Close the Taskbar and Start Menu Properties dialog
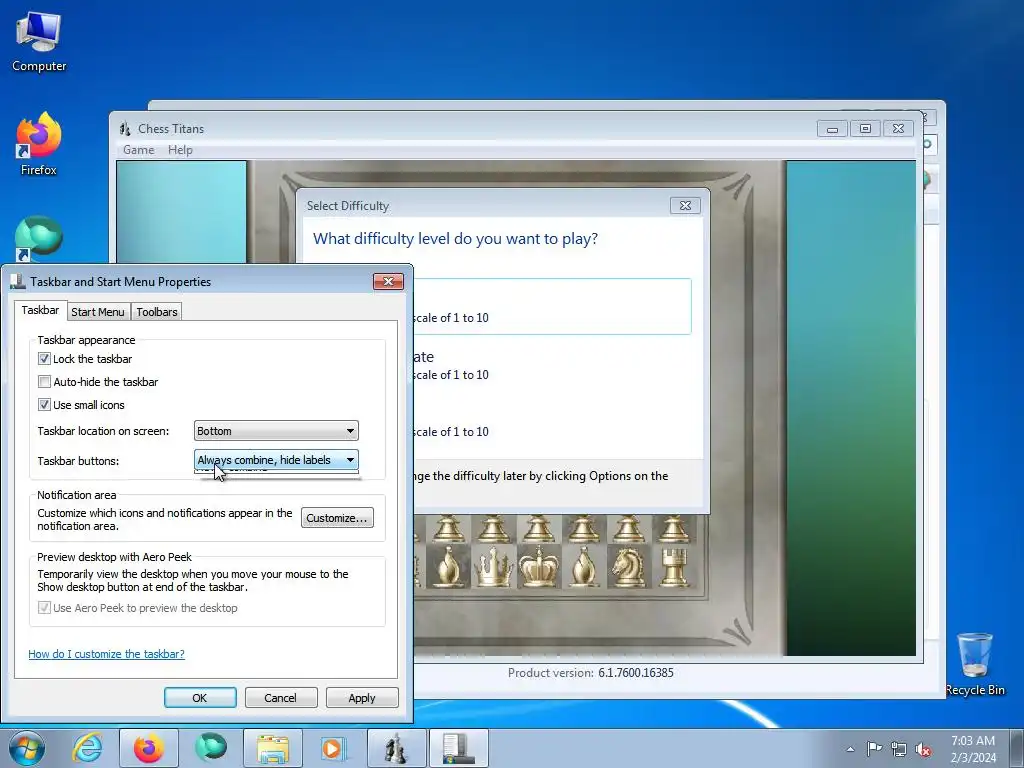 point(388,281)
